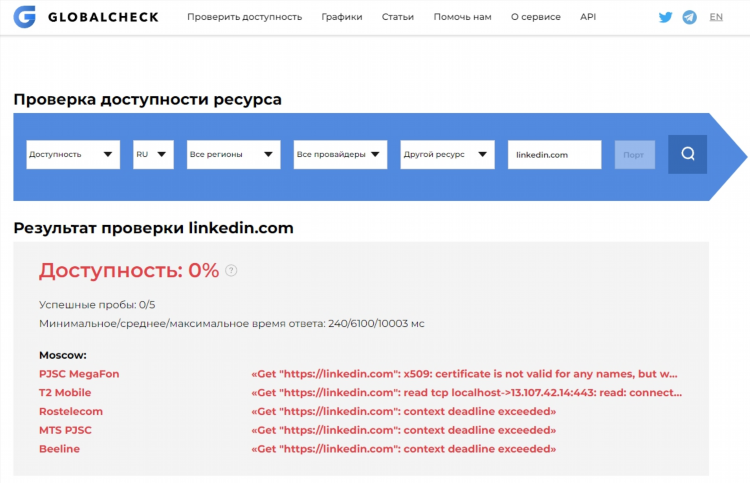Expand the Все провайдеры dropdown
Screen dimensions: 750x483
(340, 154)
